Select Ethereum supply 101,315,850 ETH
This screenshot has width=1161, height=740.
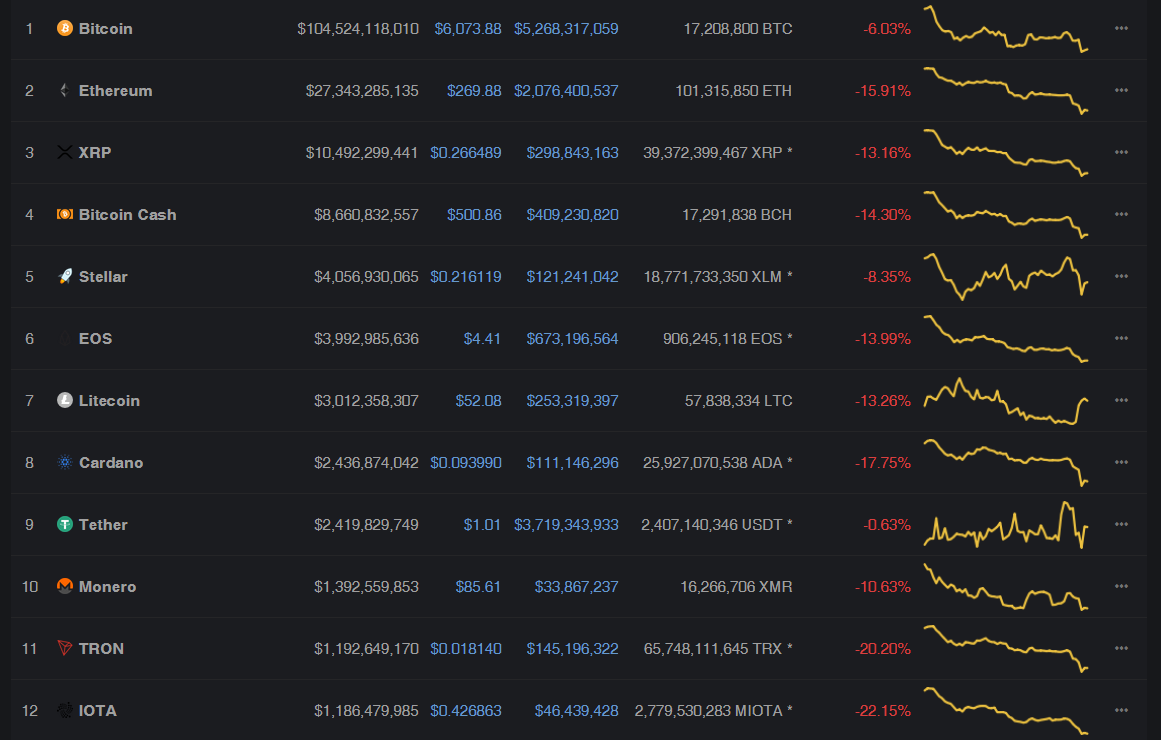(x=734, y=90)
